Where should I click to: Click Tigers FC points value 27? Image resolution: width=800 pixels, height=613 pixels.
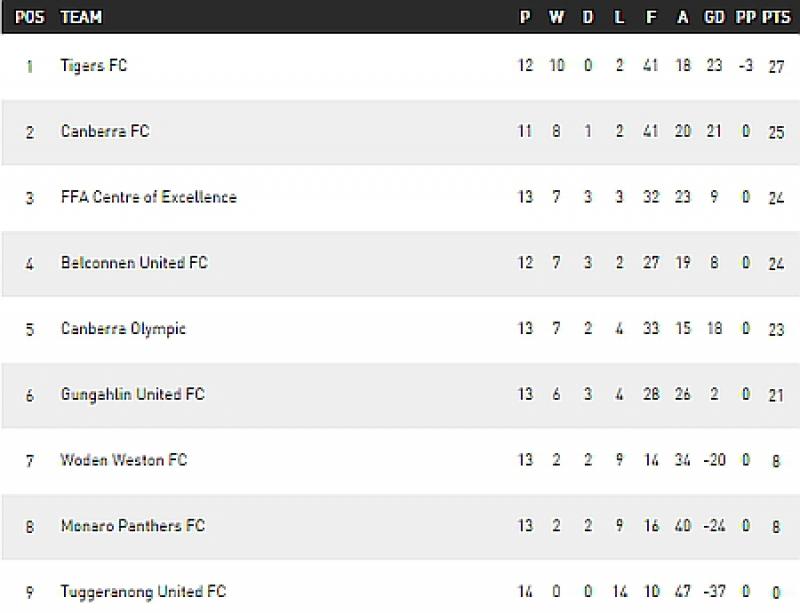click(776, 66)
